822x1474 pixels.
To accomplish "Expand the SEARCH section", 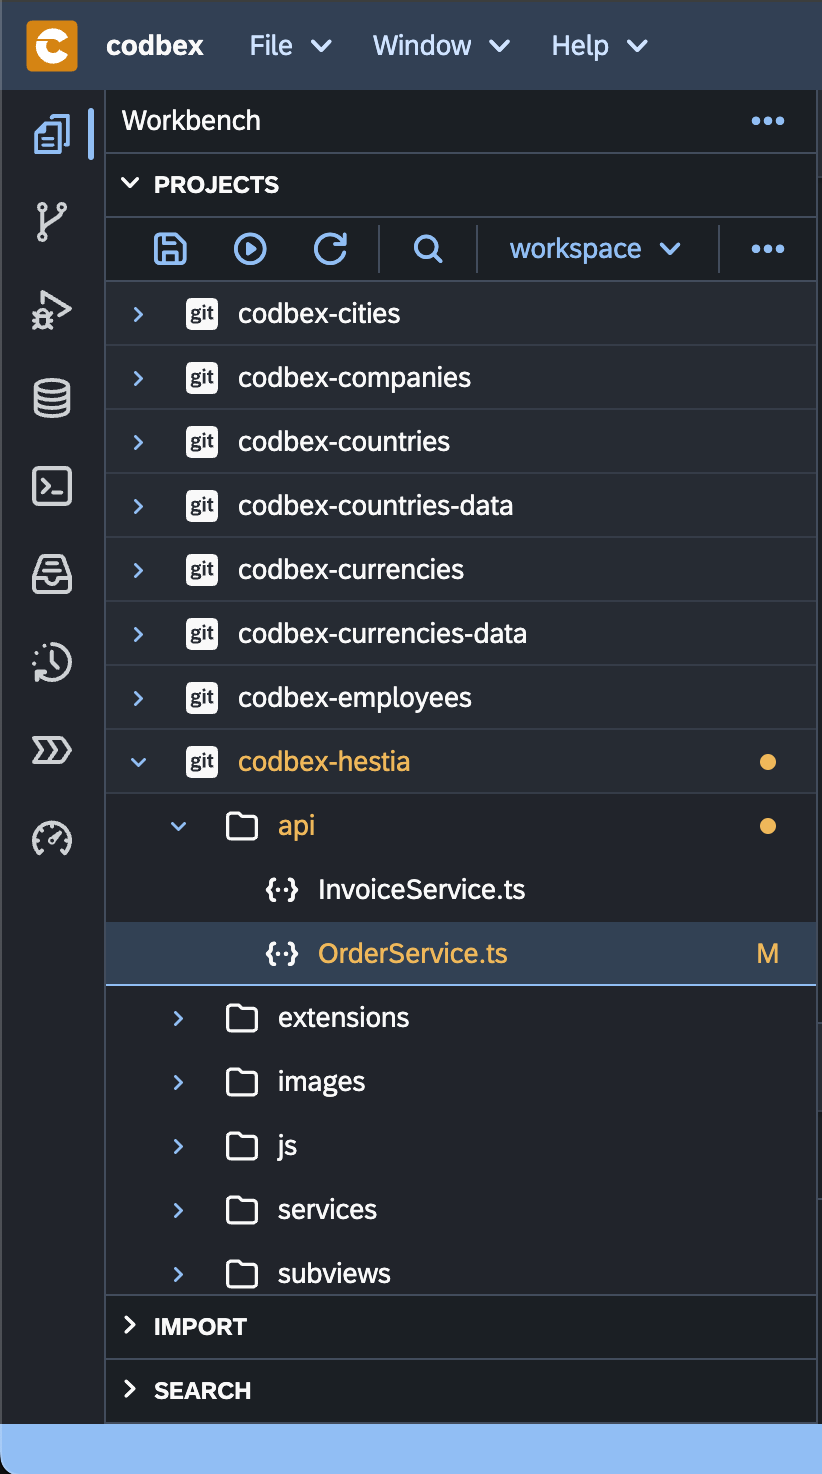I will 130,1390.
